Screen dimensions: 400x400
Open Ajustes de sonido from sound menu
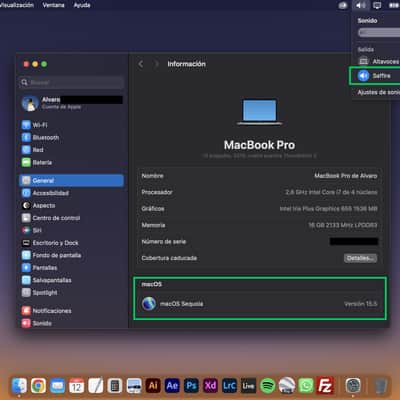coord(378,92)
